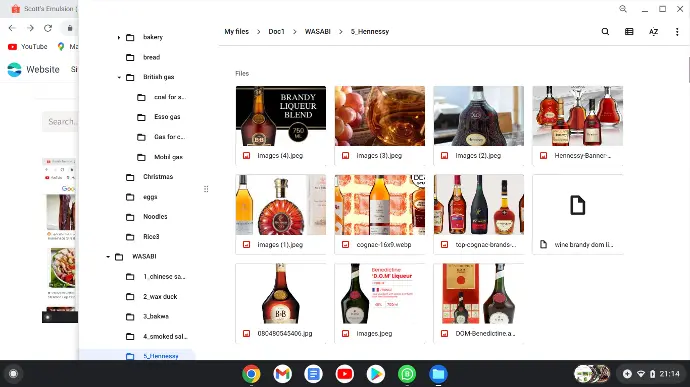Image resolution: width=690 pixels, height=387 pixels.
Task: Open the Gas for c.. folder
Action: (x=169, y=137)
